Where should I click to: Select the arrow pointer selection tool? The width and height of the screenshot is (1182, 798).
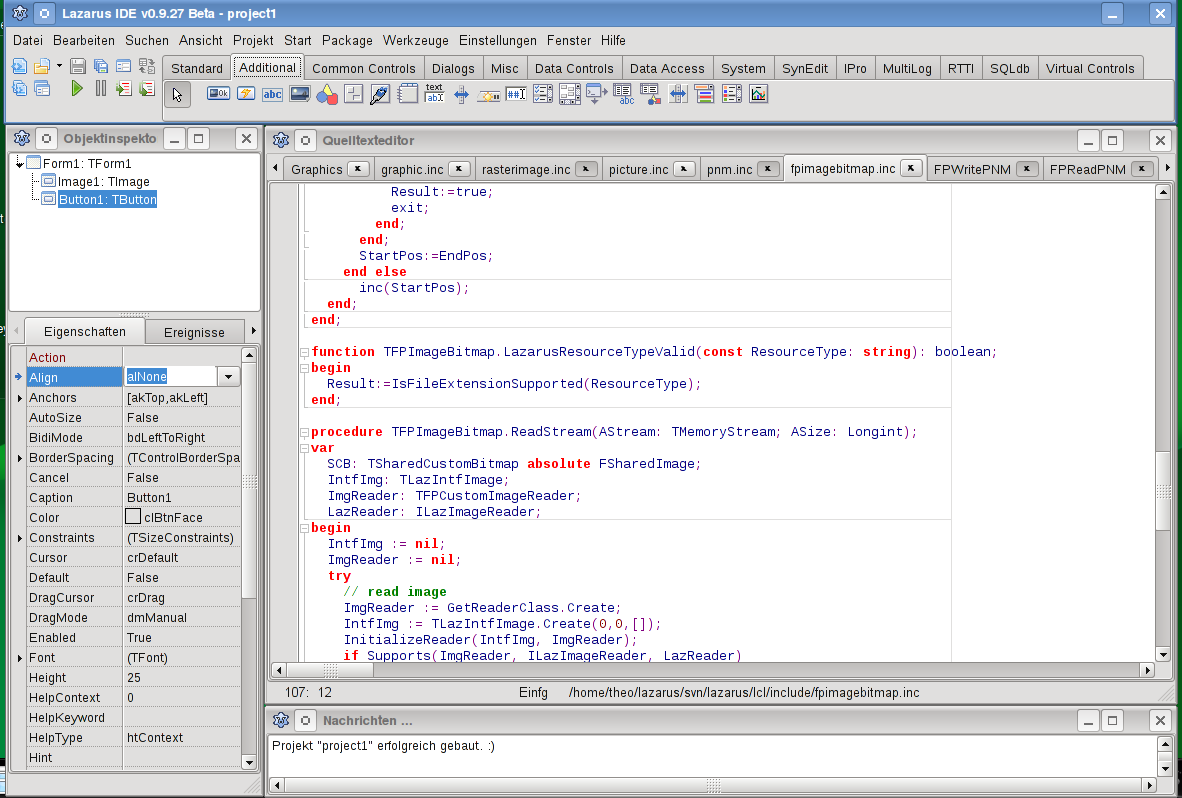pyautogui.click(x=177, y=95)
